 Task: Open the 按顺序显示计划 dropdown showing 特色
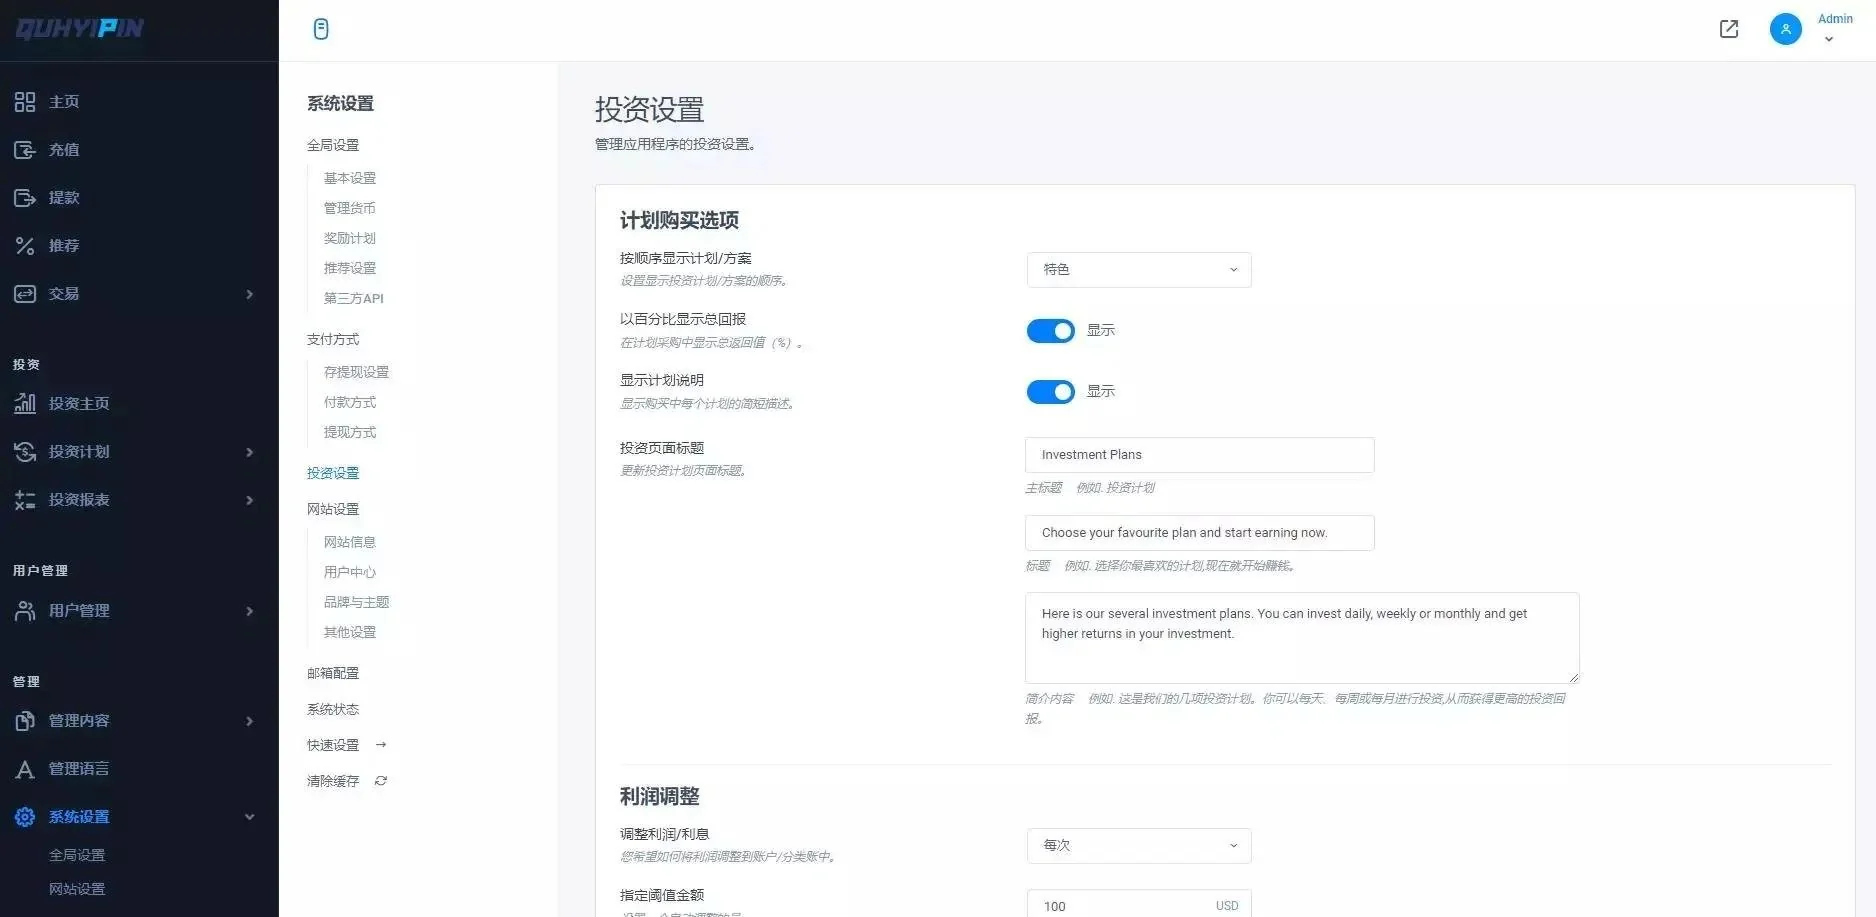point(1138,270)
